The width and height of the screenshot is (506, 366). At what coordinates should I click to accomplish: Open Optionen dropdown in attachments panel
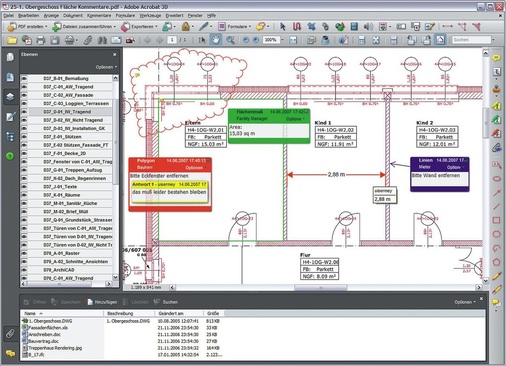pos(465,302)
